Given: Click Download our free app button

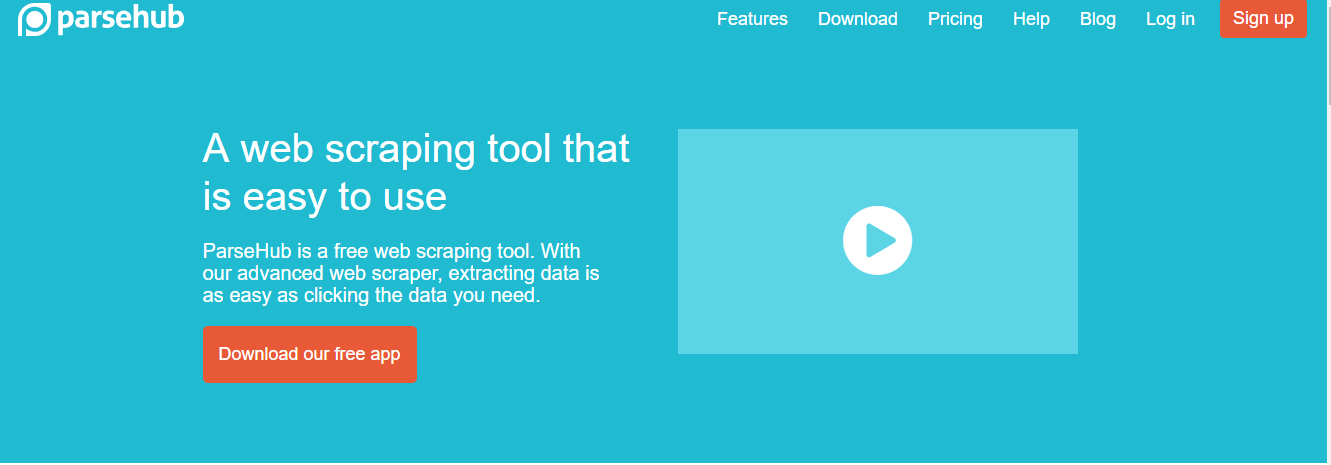Looking at the screenshot, I should (310, 354).
